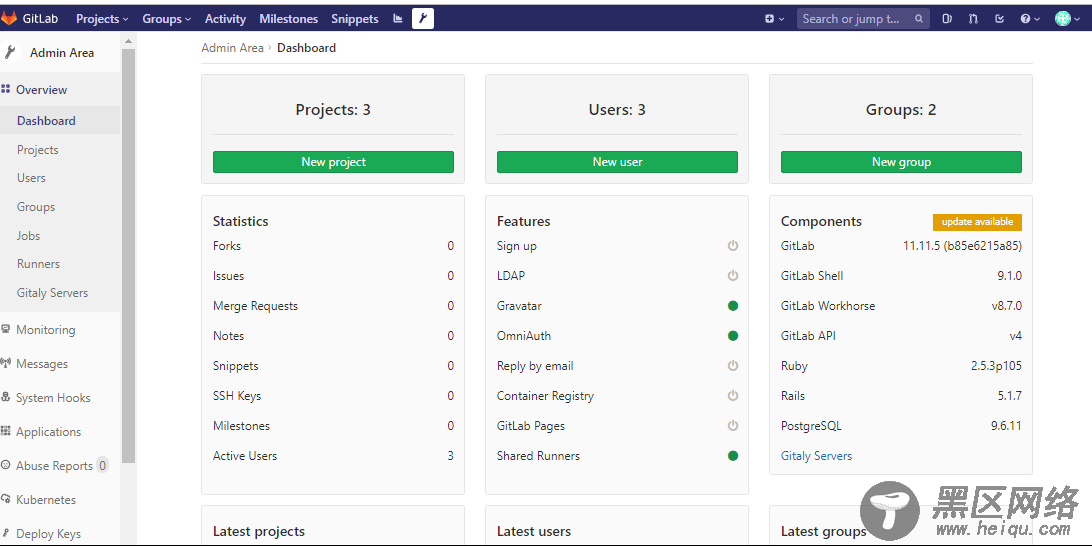The width and height of the screenshot is (1092, 546).
Task: Click the Active Users statistic row
Action: [x=334, y=455]
